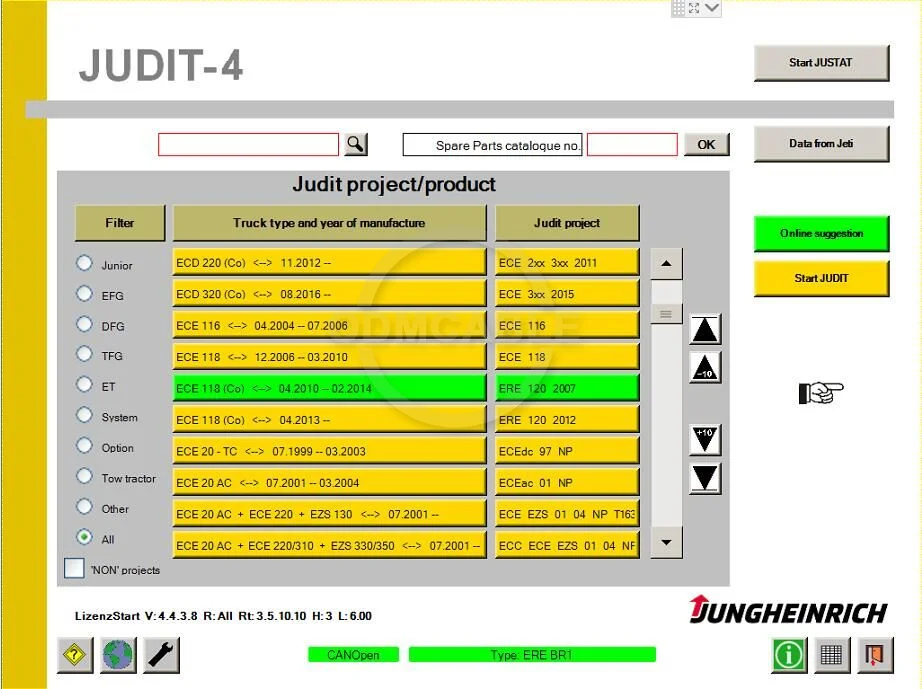Select Judit project ECE 2xx 3xx 2011
This screenshot has height=689, width=922.
pyautogui.click(x=567, y=262)
